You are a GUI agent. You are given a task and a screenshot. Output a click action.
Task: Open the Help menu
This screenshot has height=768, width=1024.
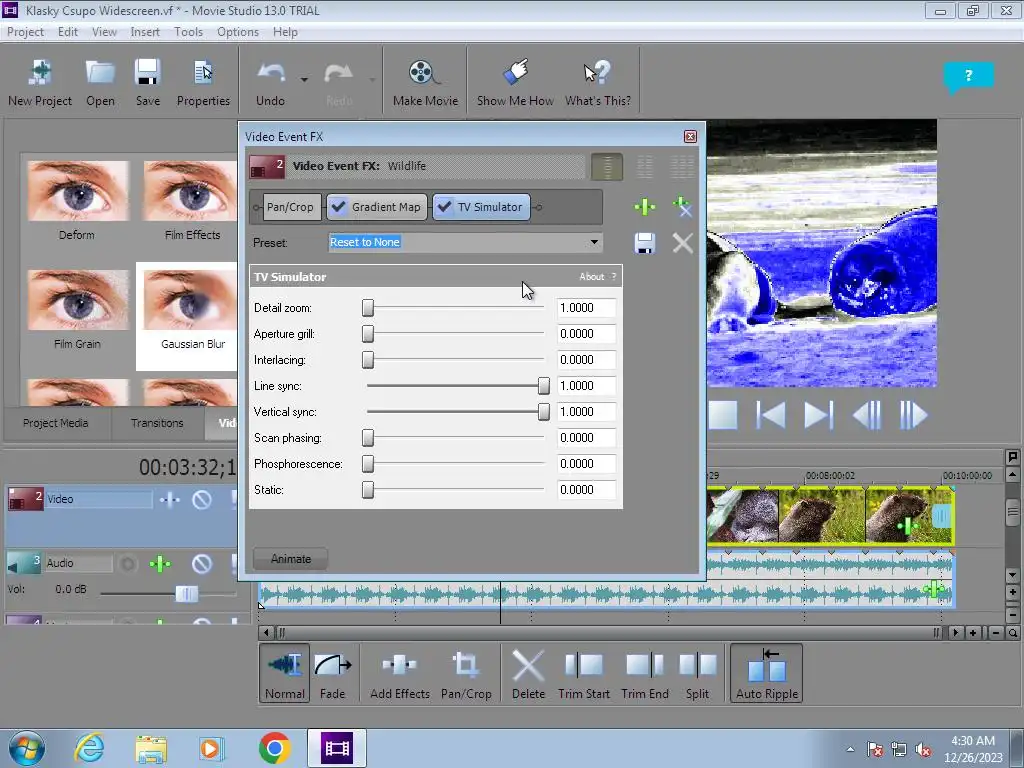pyautogui.click(x=285, y=32)
